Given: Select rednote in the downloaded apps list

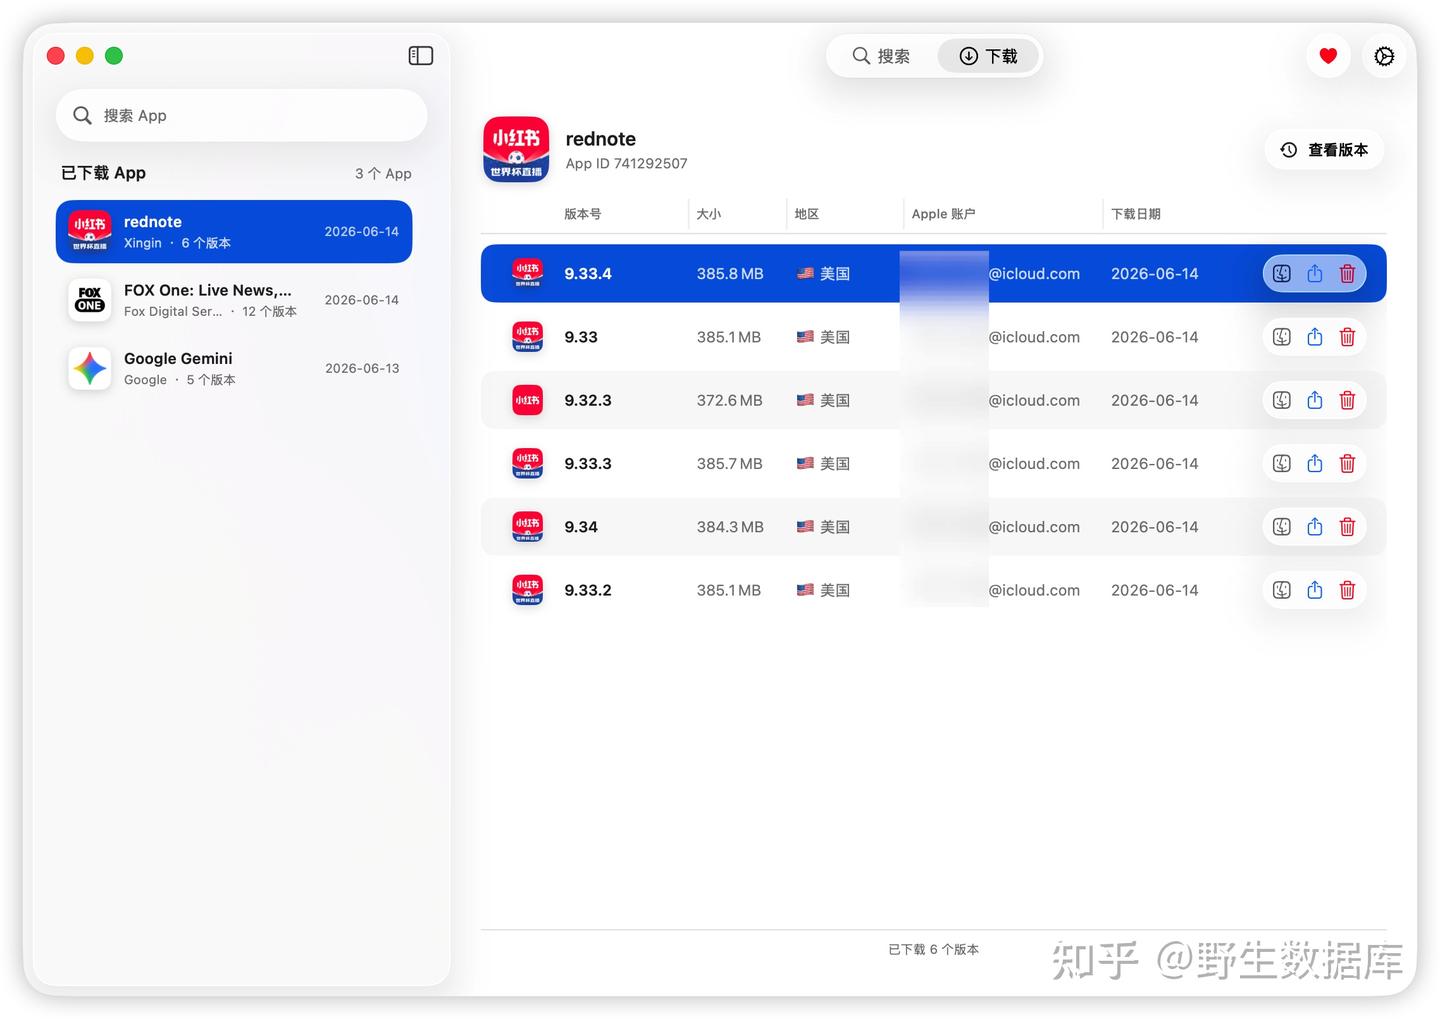Looking at the screenshot, I should tap(234, 232).
